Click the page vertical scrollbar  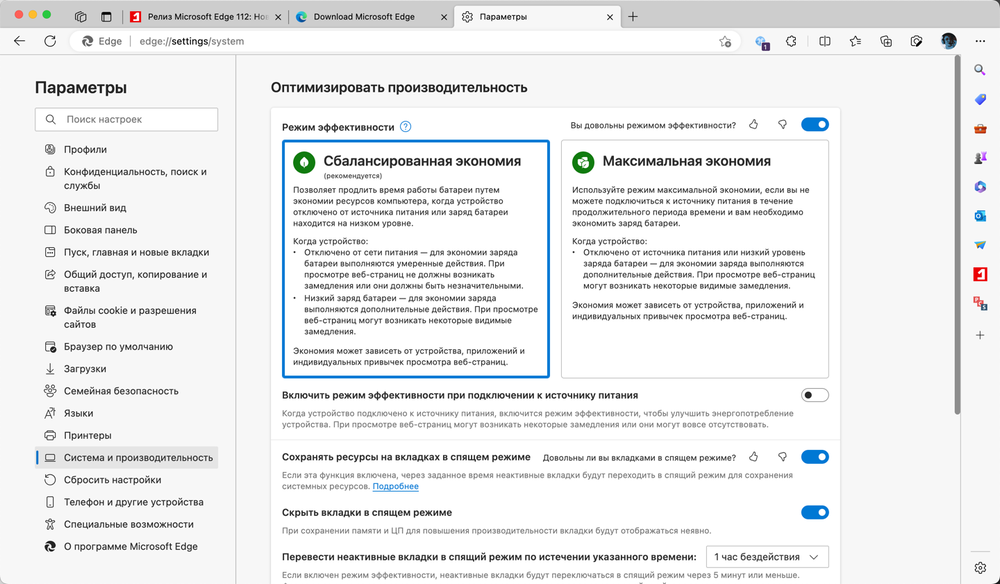[957, 236]
